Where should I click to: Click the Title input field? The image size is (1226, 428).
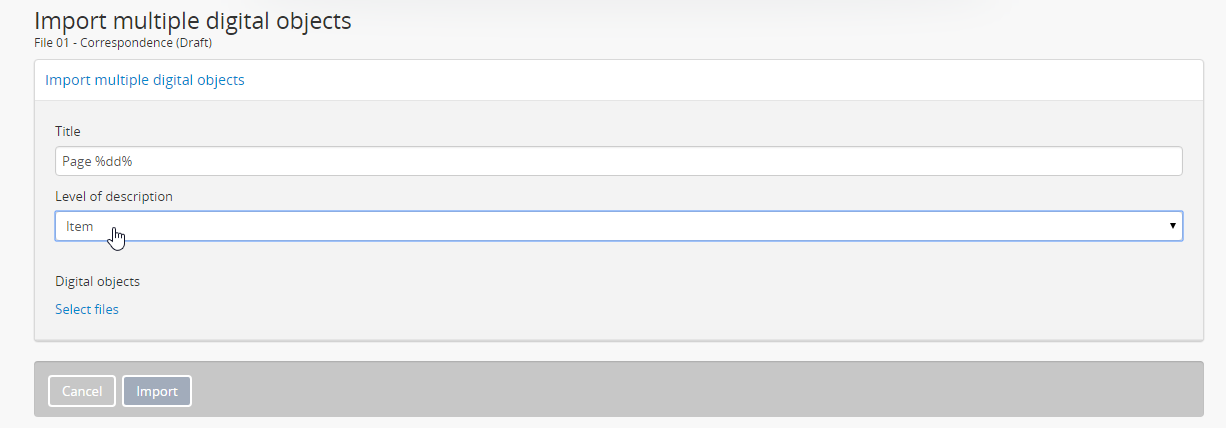tap(618, 161)
